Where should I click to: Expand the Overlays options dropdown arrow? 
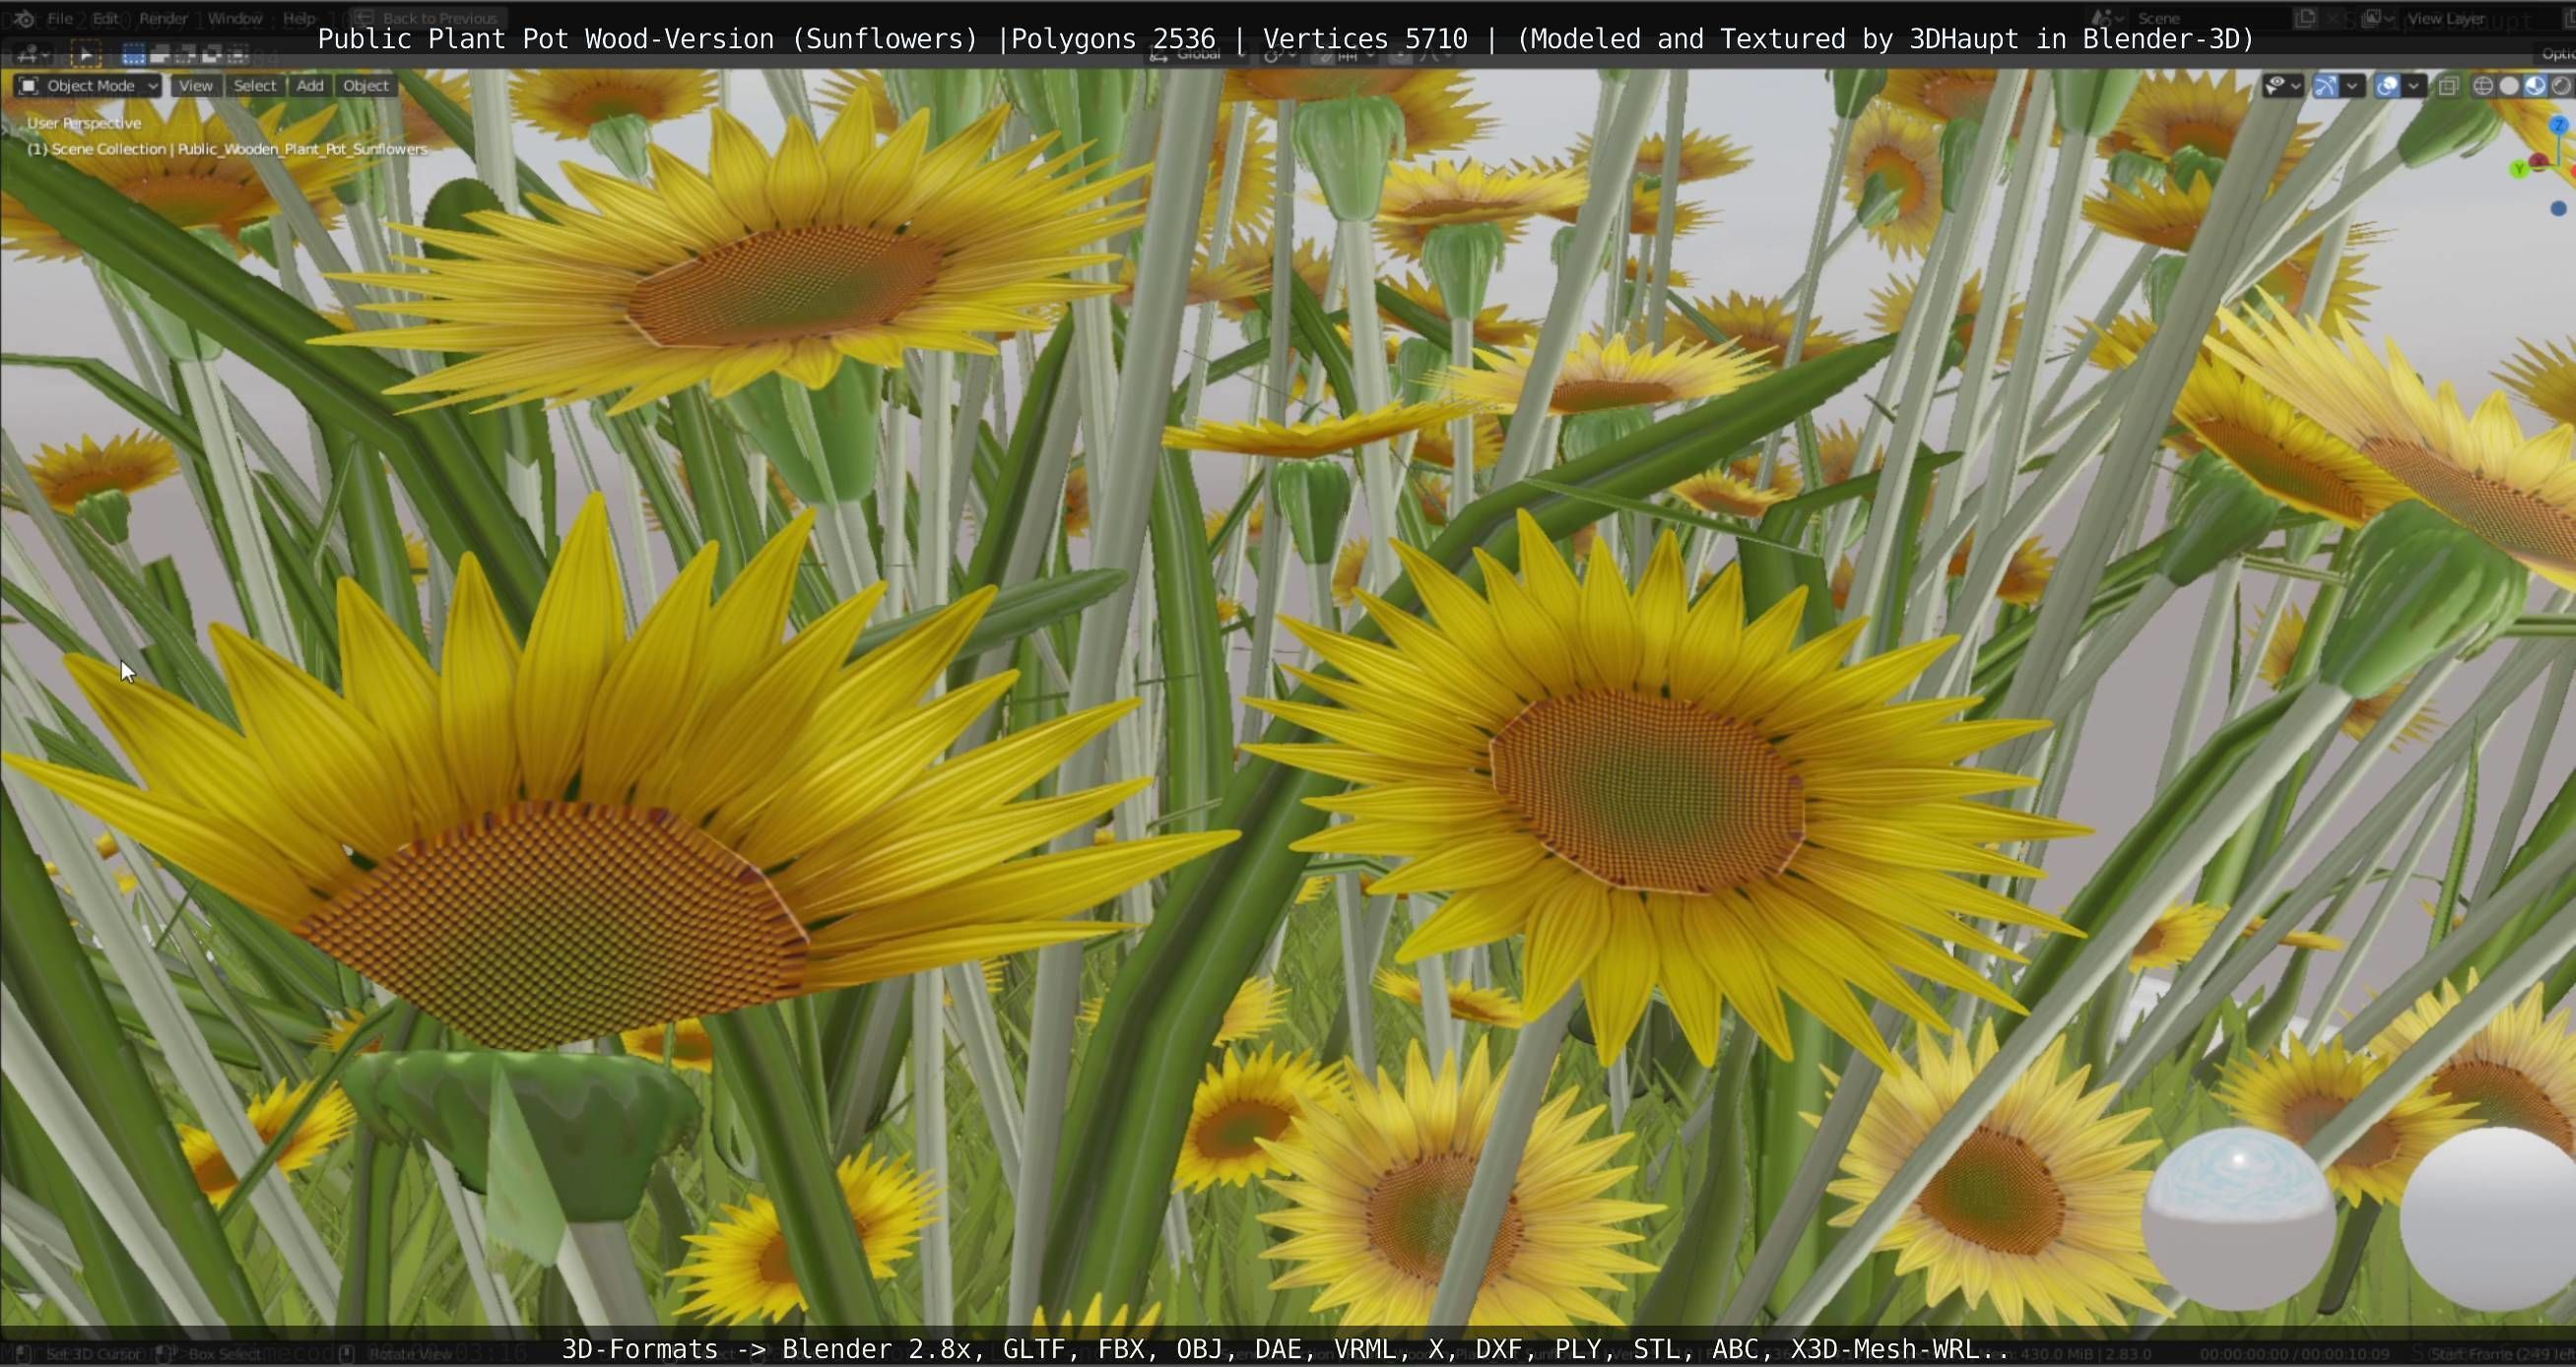(2414, 86)
